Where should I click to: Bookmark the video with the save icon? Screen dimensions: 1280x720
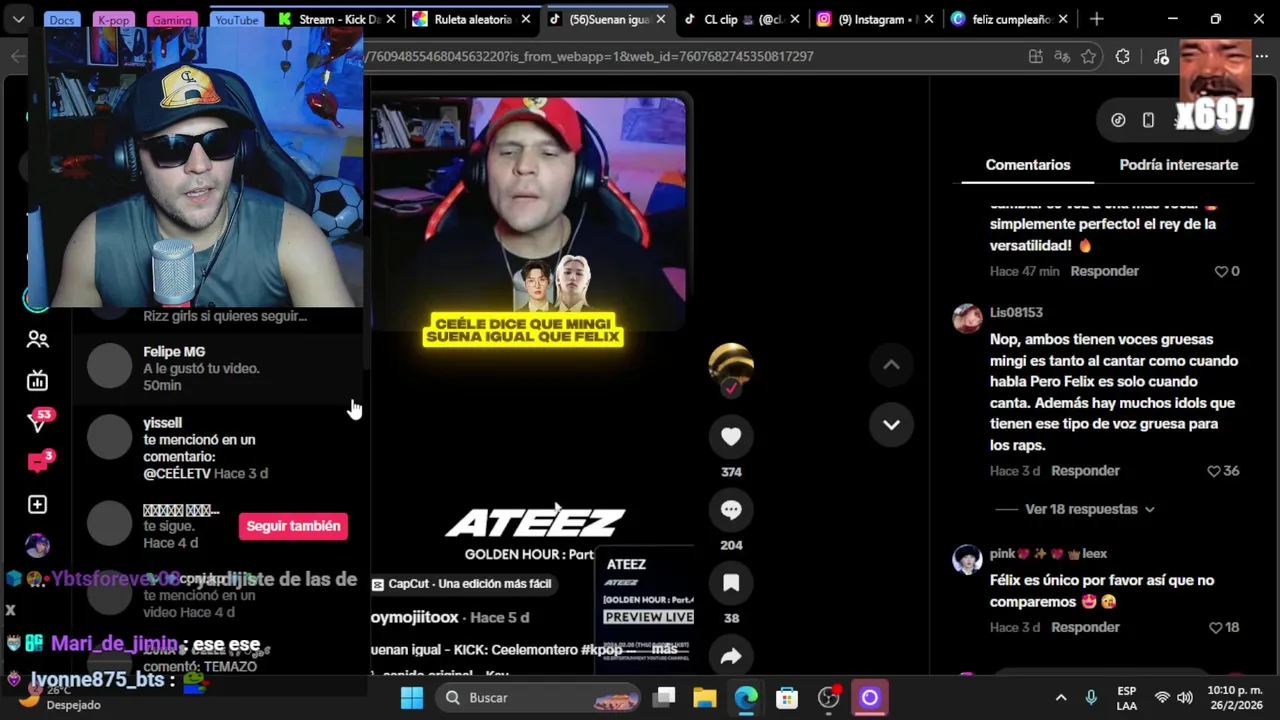pyautogui.click(x=731, y=583)
